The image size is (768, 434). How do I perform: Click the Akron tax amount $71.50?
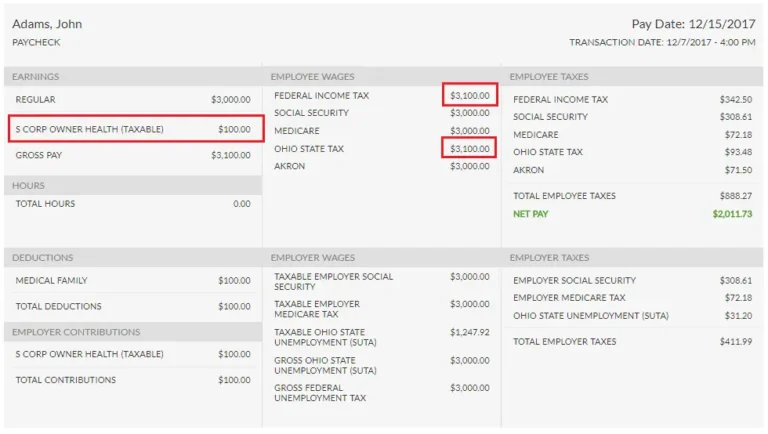pos(738,170)
